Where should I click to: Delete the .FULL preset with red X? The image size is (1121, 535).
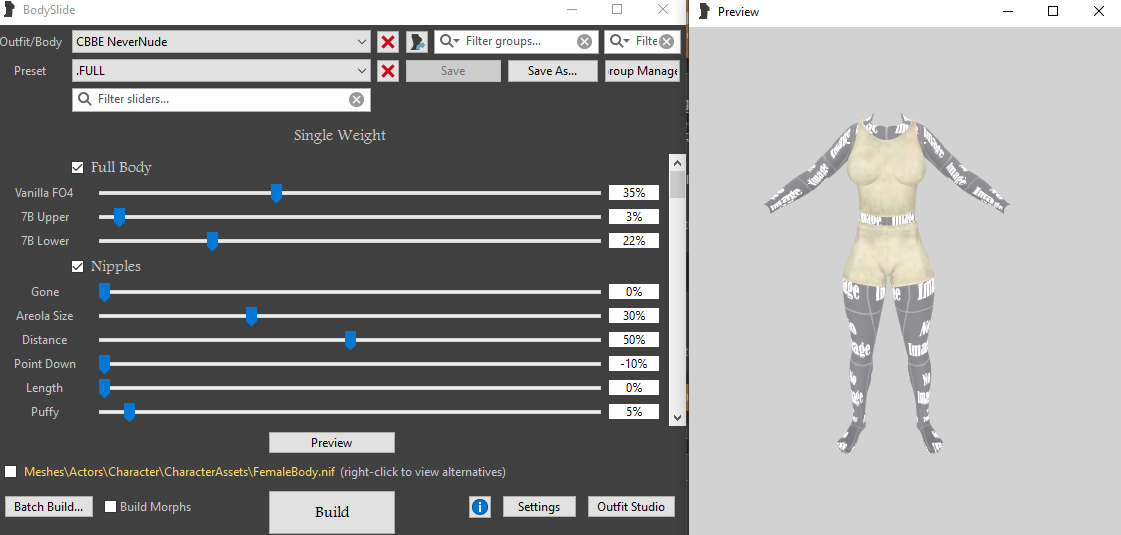point(388,71)
